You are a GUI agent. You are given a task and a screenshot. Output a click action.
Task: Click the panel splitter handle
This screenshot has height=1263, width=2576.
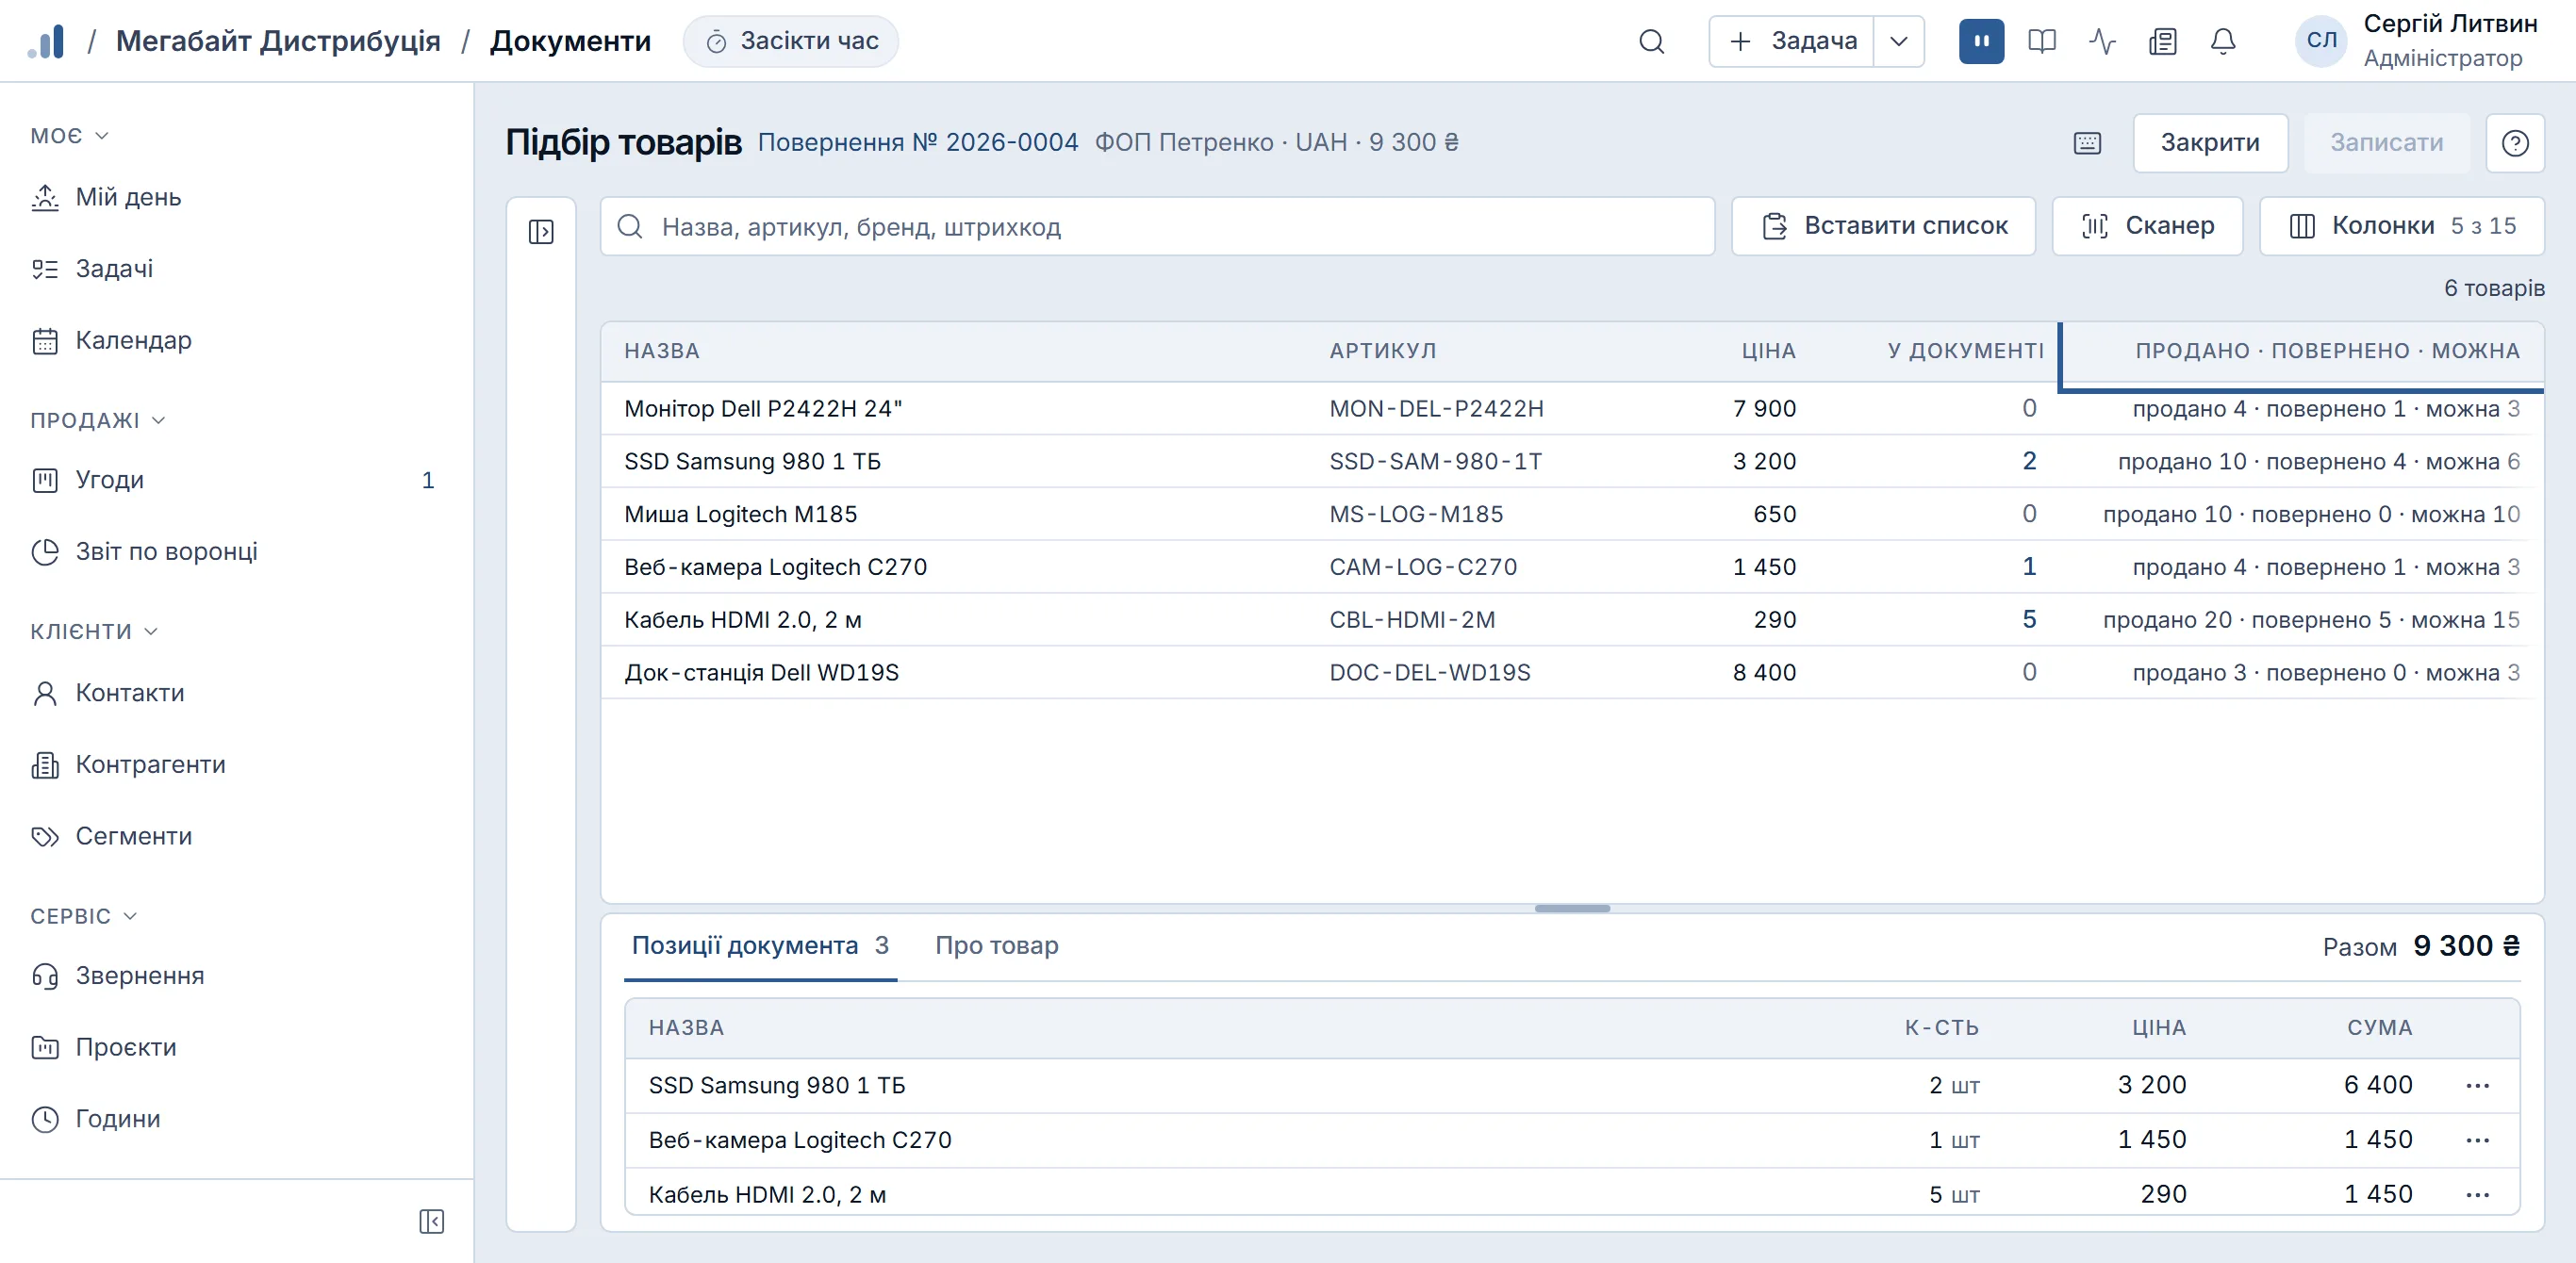tap(1571, 908)
